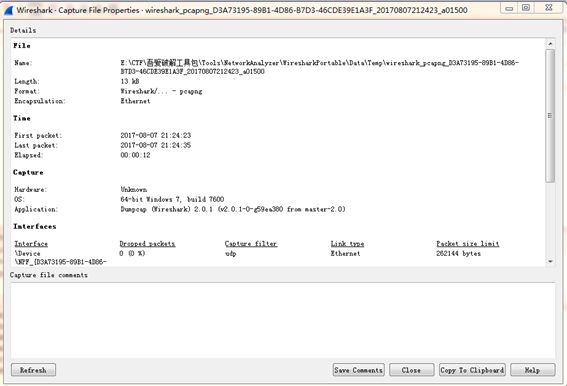The image size is (567, 386).
Task: Click elapsed value '00:00:12'
Action: [x=135, y=155]
